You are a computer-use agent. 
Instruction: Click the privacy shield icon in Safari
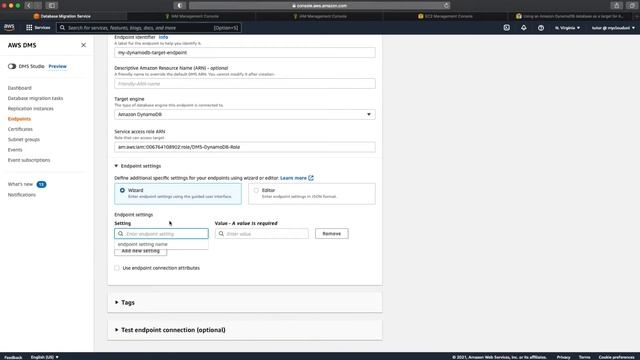(180, 5)
